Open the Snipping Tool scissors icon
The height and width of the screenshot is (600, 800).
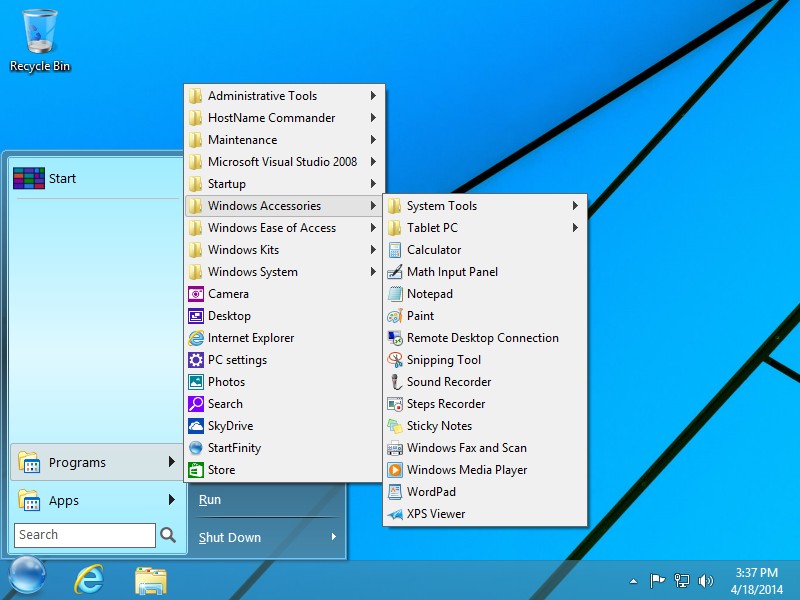394,360
